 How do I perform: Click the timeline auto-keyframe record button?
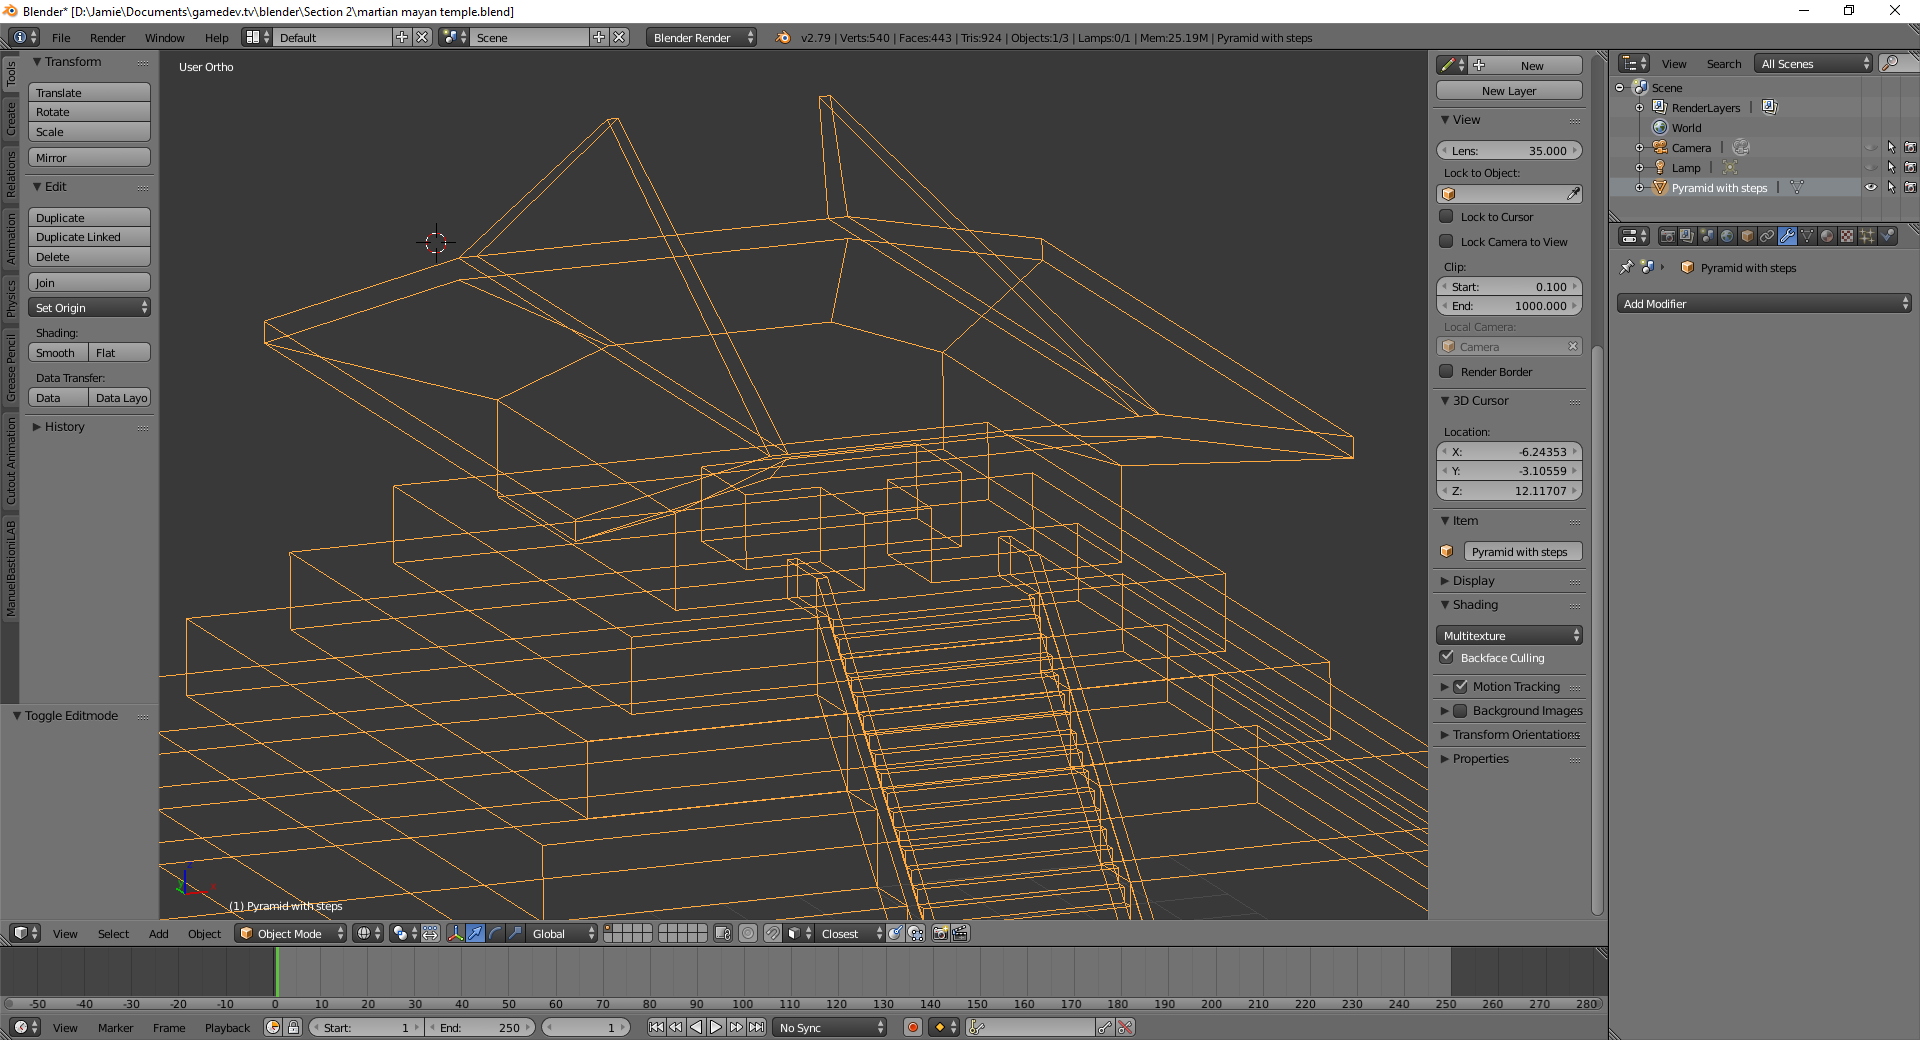pos(912,1027)
